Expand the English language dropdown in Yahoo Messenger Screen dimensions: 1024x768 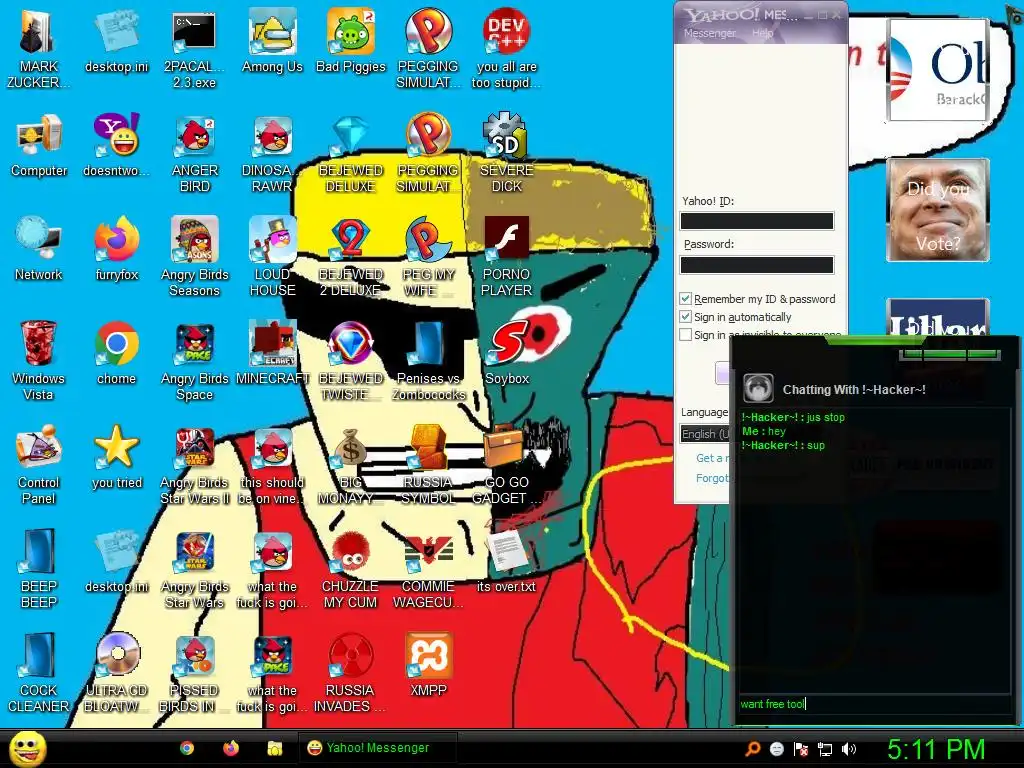705,434
